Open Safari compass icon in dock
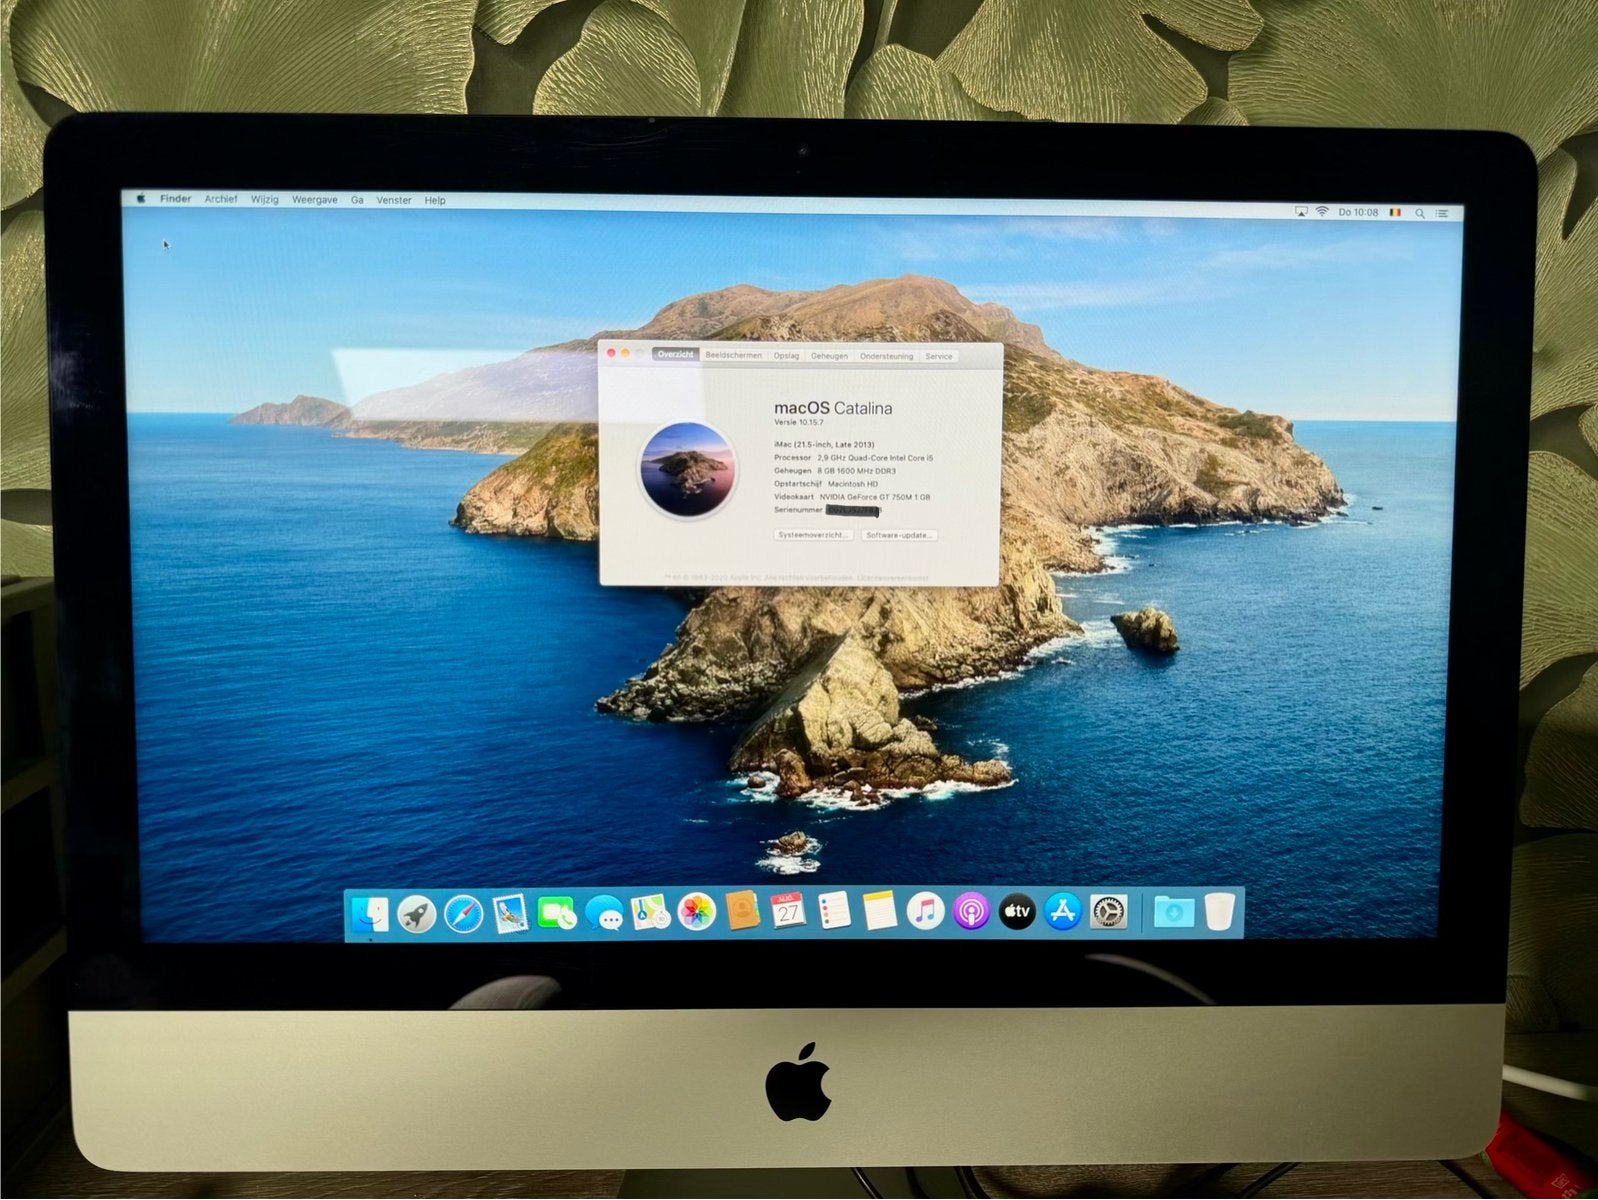This screenshot has height=1200, width=1598. pos(464,913)
